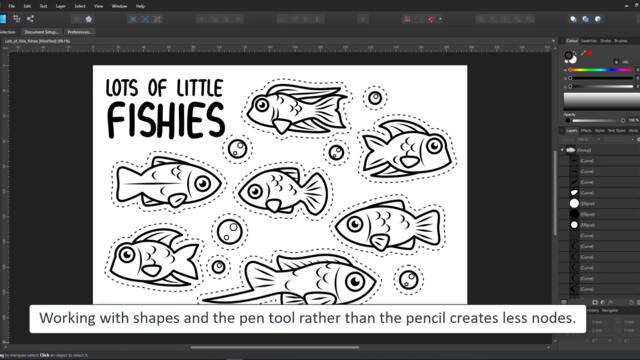Click the adjustments icon below Layers list
Image resolution: width=640 pixels, height=360 pixels.
[603, 302]
